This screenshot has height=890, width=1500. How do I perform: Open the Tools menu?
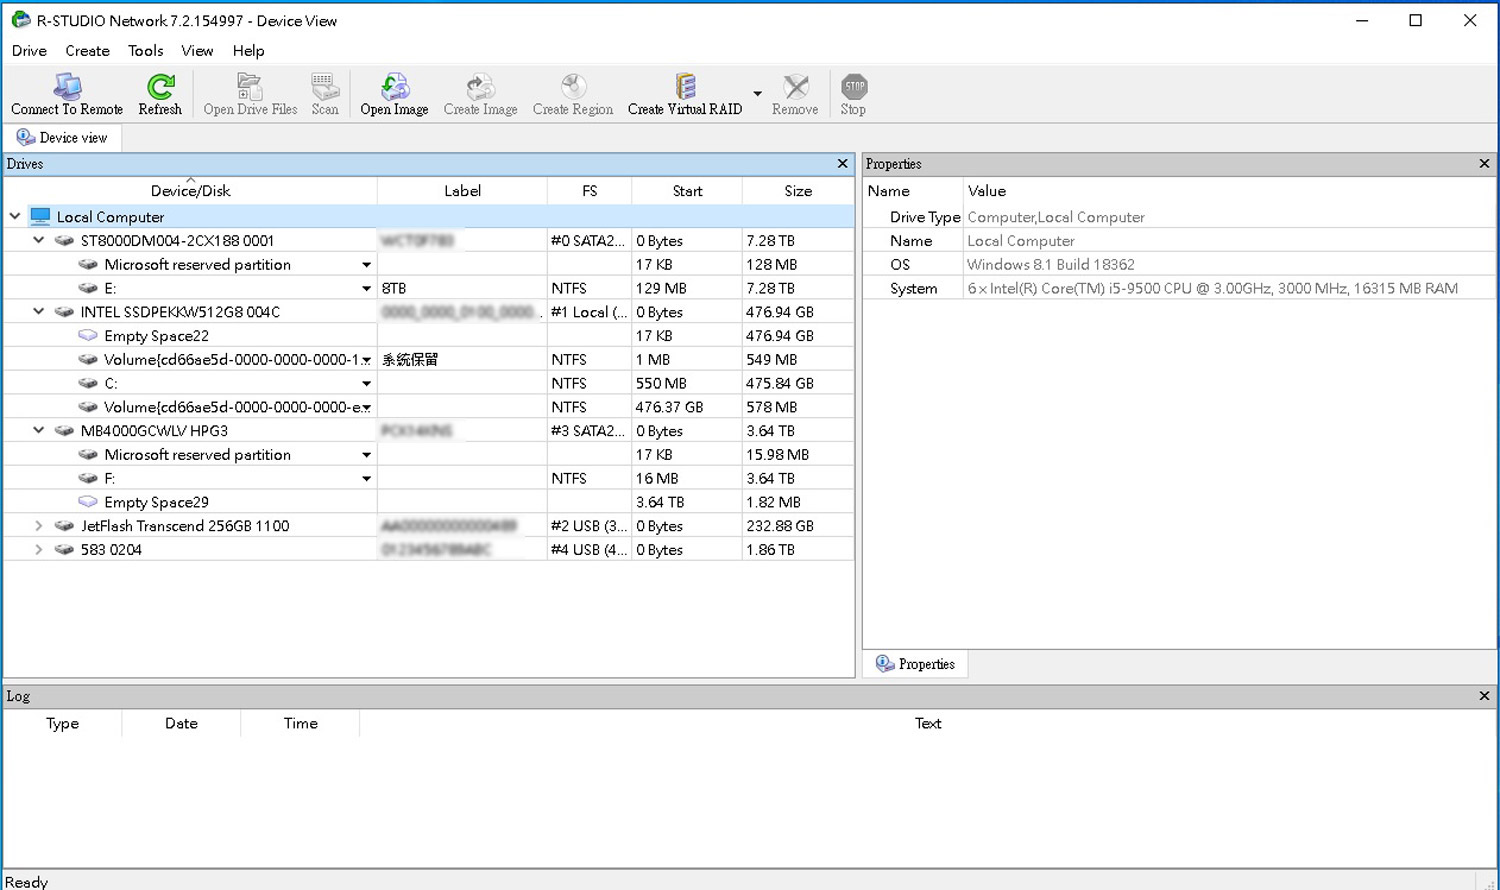coord(145,50)
